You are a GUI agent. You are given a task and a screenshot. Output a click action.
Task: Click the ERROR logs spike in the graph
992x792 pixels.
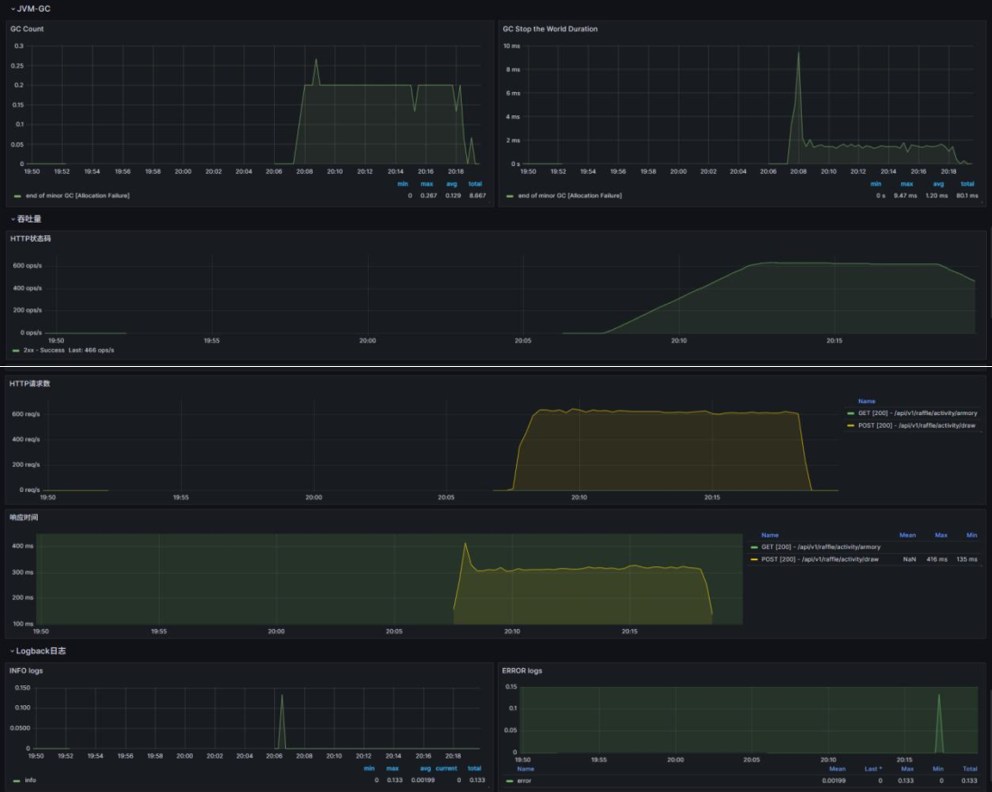939,696
